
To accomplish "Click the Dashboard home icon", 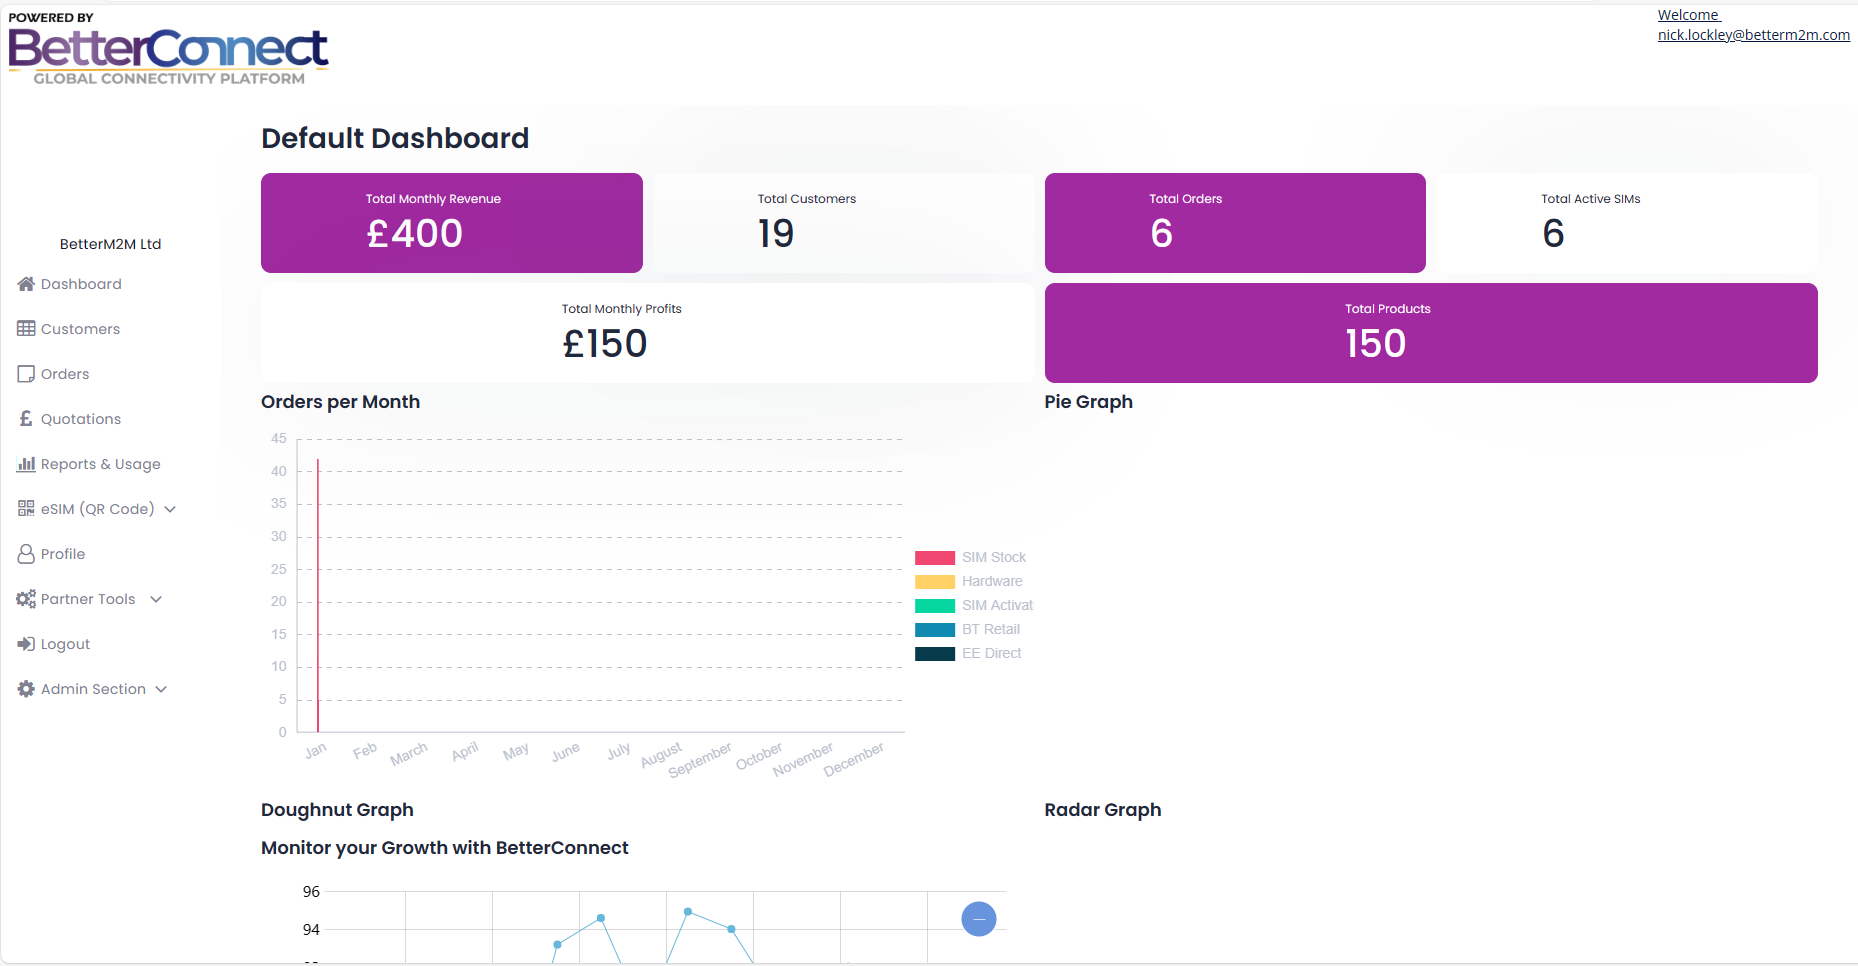I will (26, 284).
